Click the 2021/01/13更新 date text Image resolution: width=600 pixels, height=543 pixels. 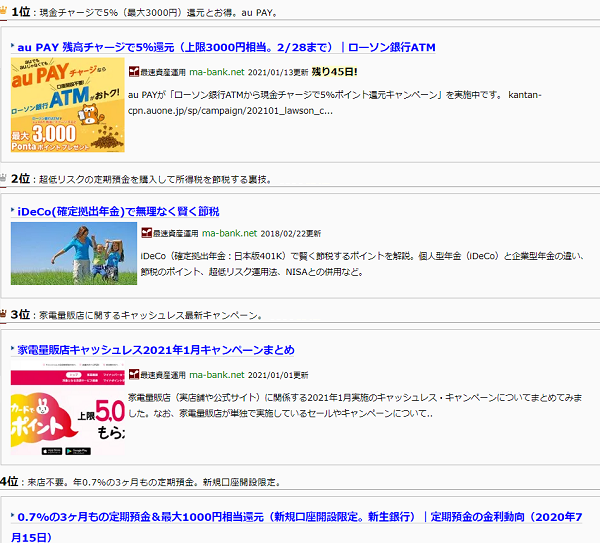click(278, 72)
